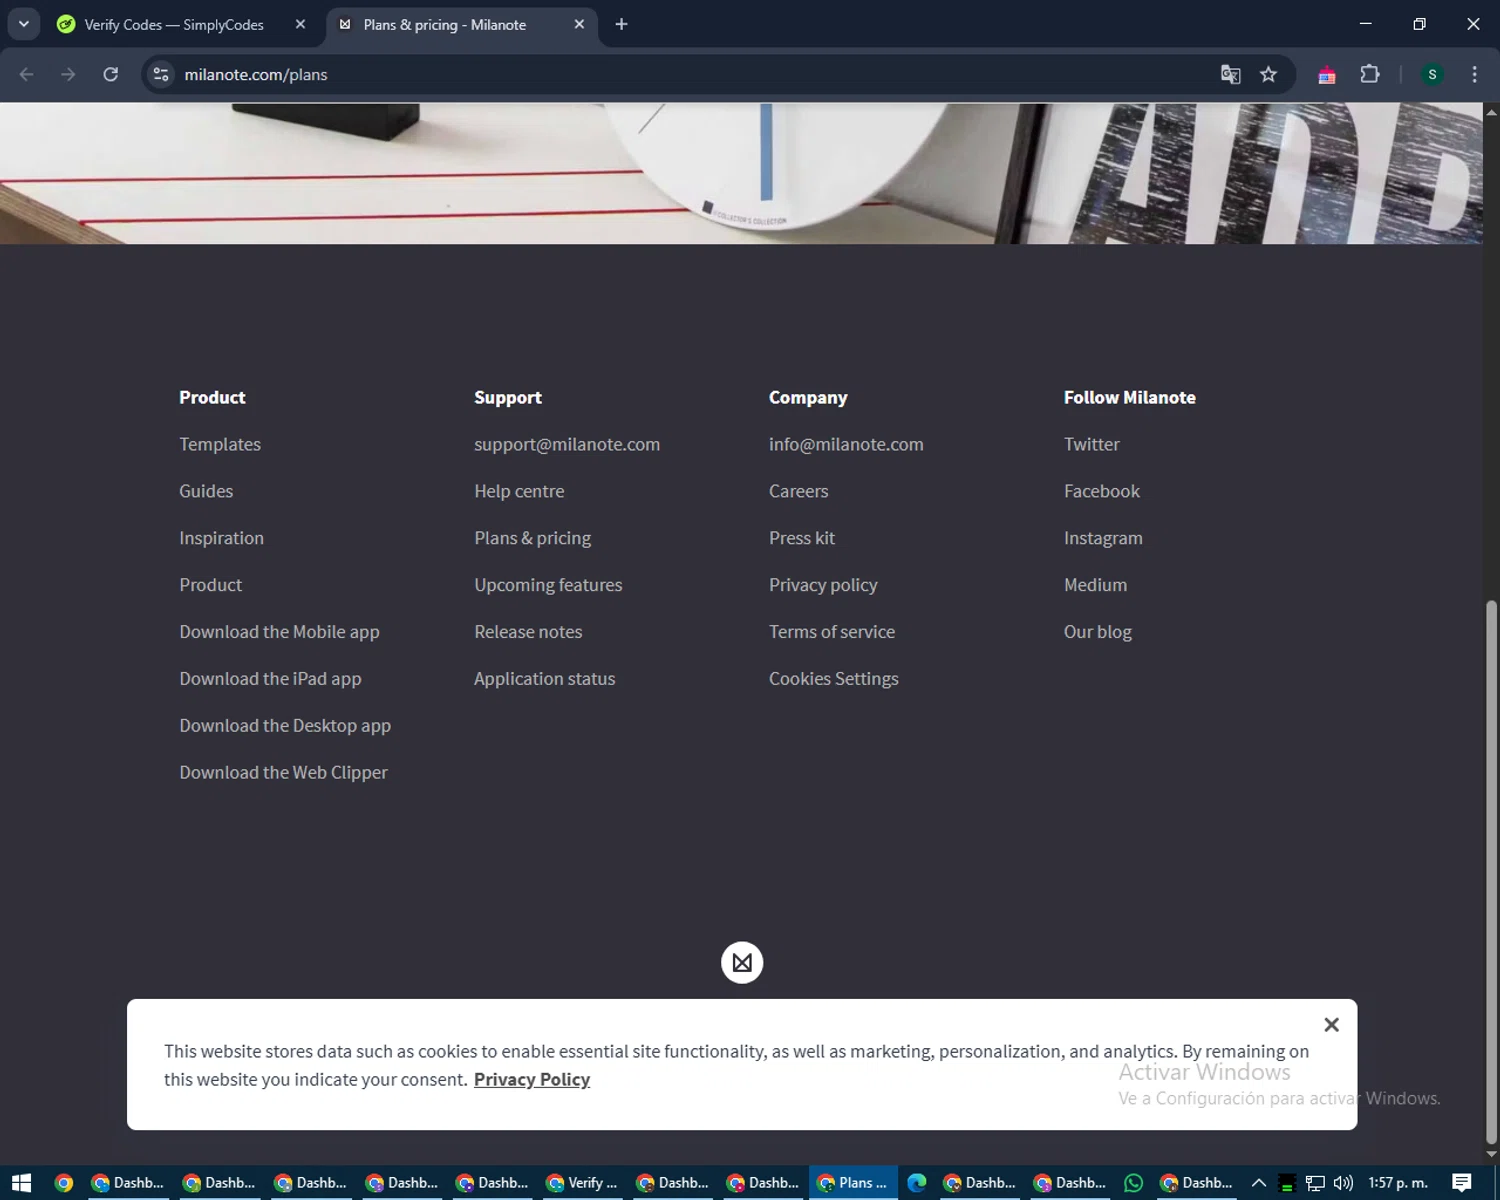
Task: Close the cookie consent banner
Action: 1331,1024
